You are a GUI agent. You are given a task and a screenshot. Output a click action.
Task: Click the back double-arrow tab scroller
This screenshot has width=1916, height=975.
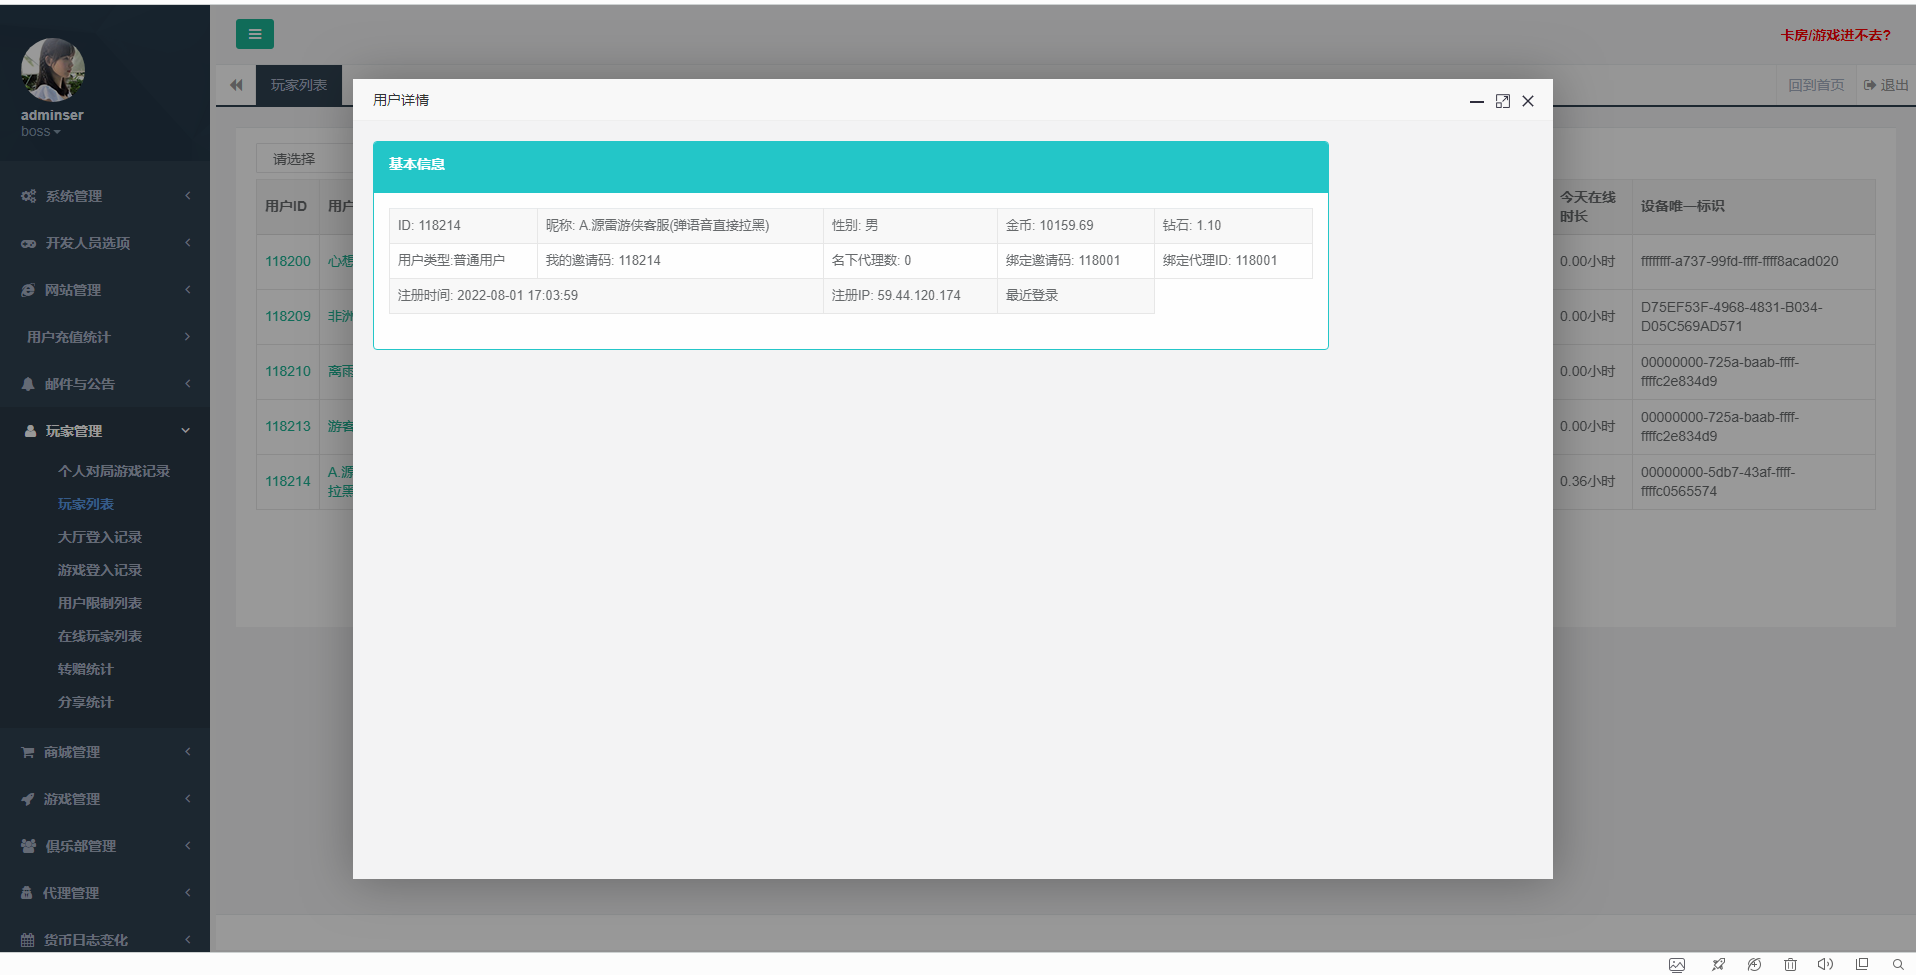point(236,85)
